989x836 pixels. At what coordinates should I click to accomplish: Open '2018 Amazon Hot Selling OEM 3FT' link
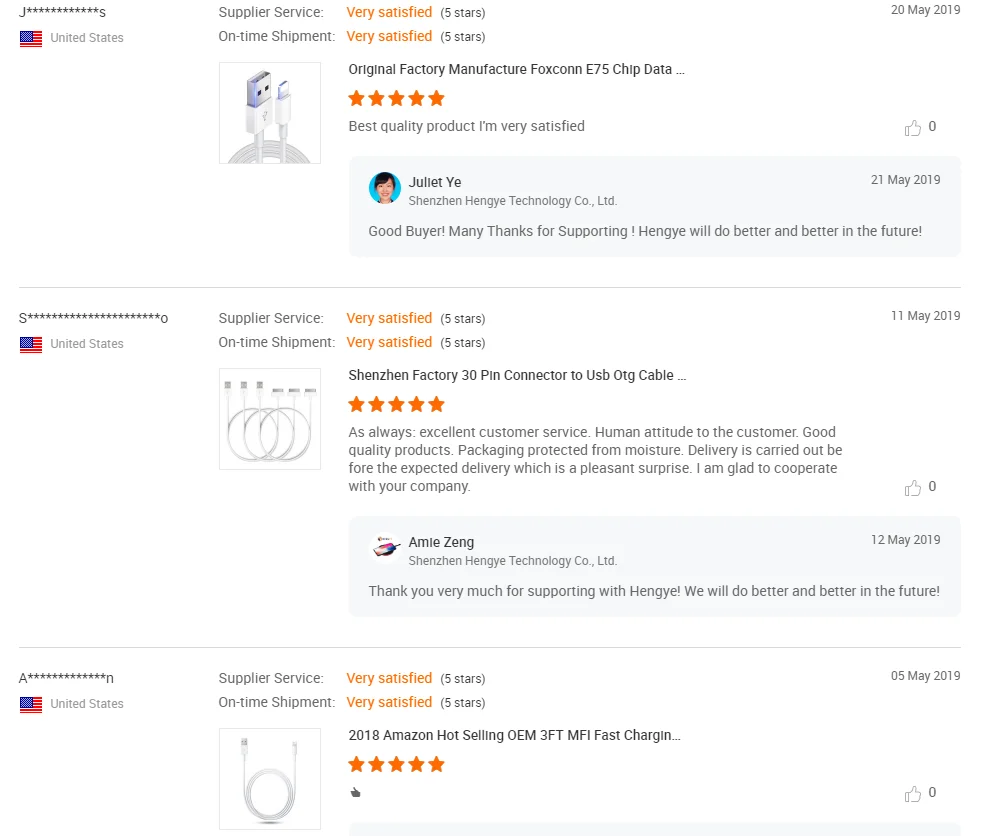(514, 736)
